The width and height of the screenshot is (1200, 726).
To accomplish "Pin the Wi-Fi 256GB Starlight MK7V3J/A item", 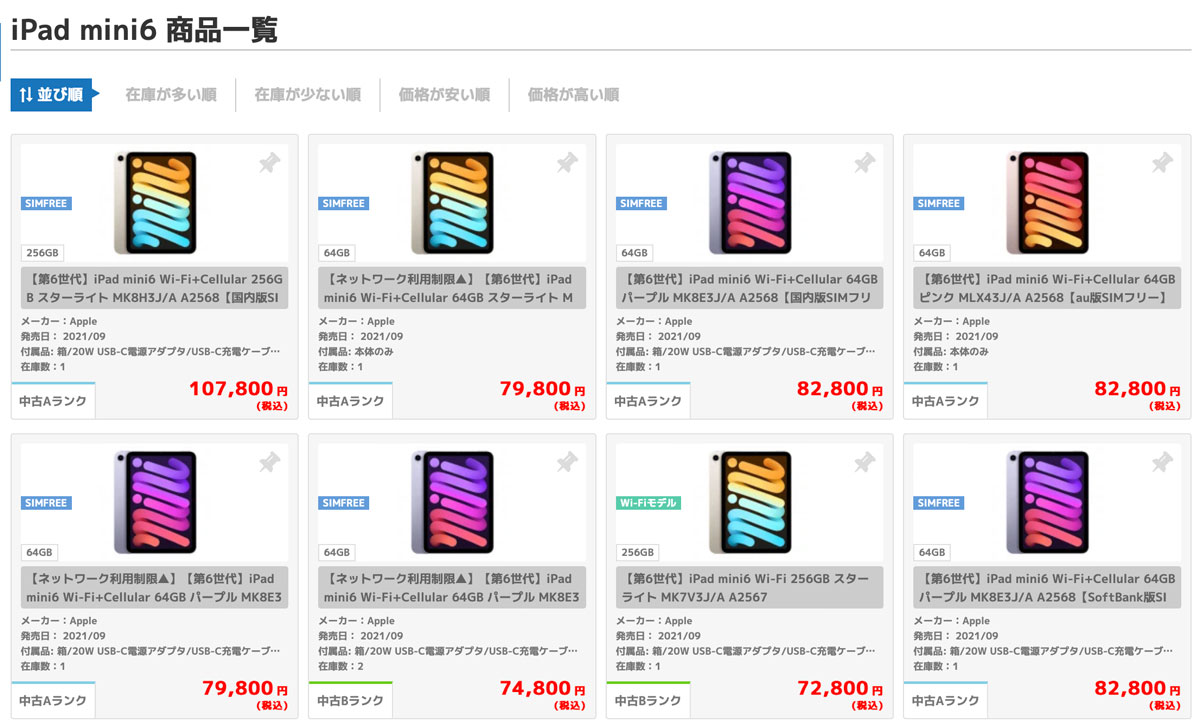I will click(x=865, y=463).
